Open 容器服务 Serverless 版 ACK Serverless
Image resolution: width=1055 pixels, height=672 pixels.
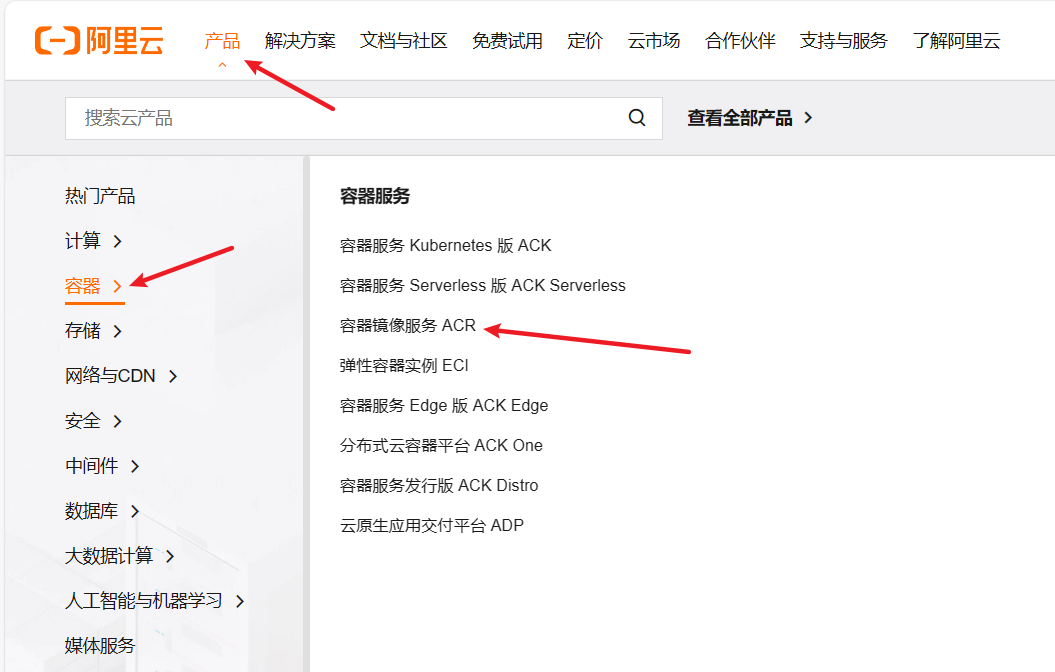coord(482,285)
